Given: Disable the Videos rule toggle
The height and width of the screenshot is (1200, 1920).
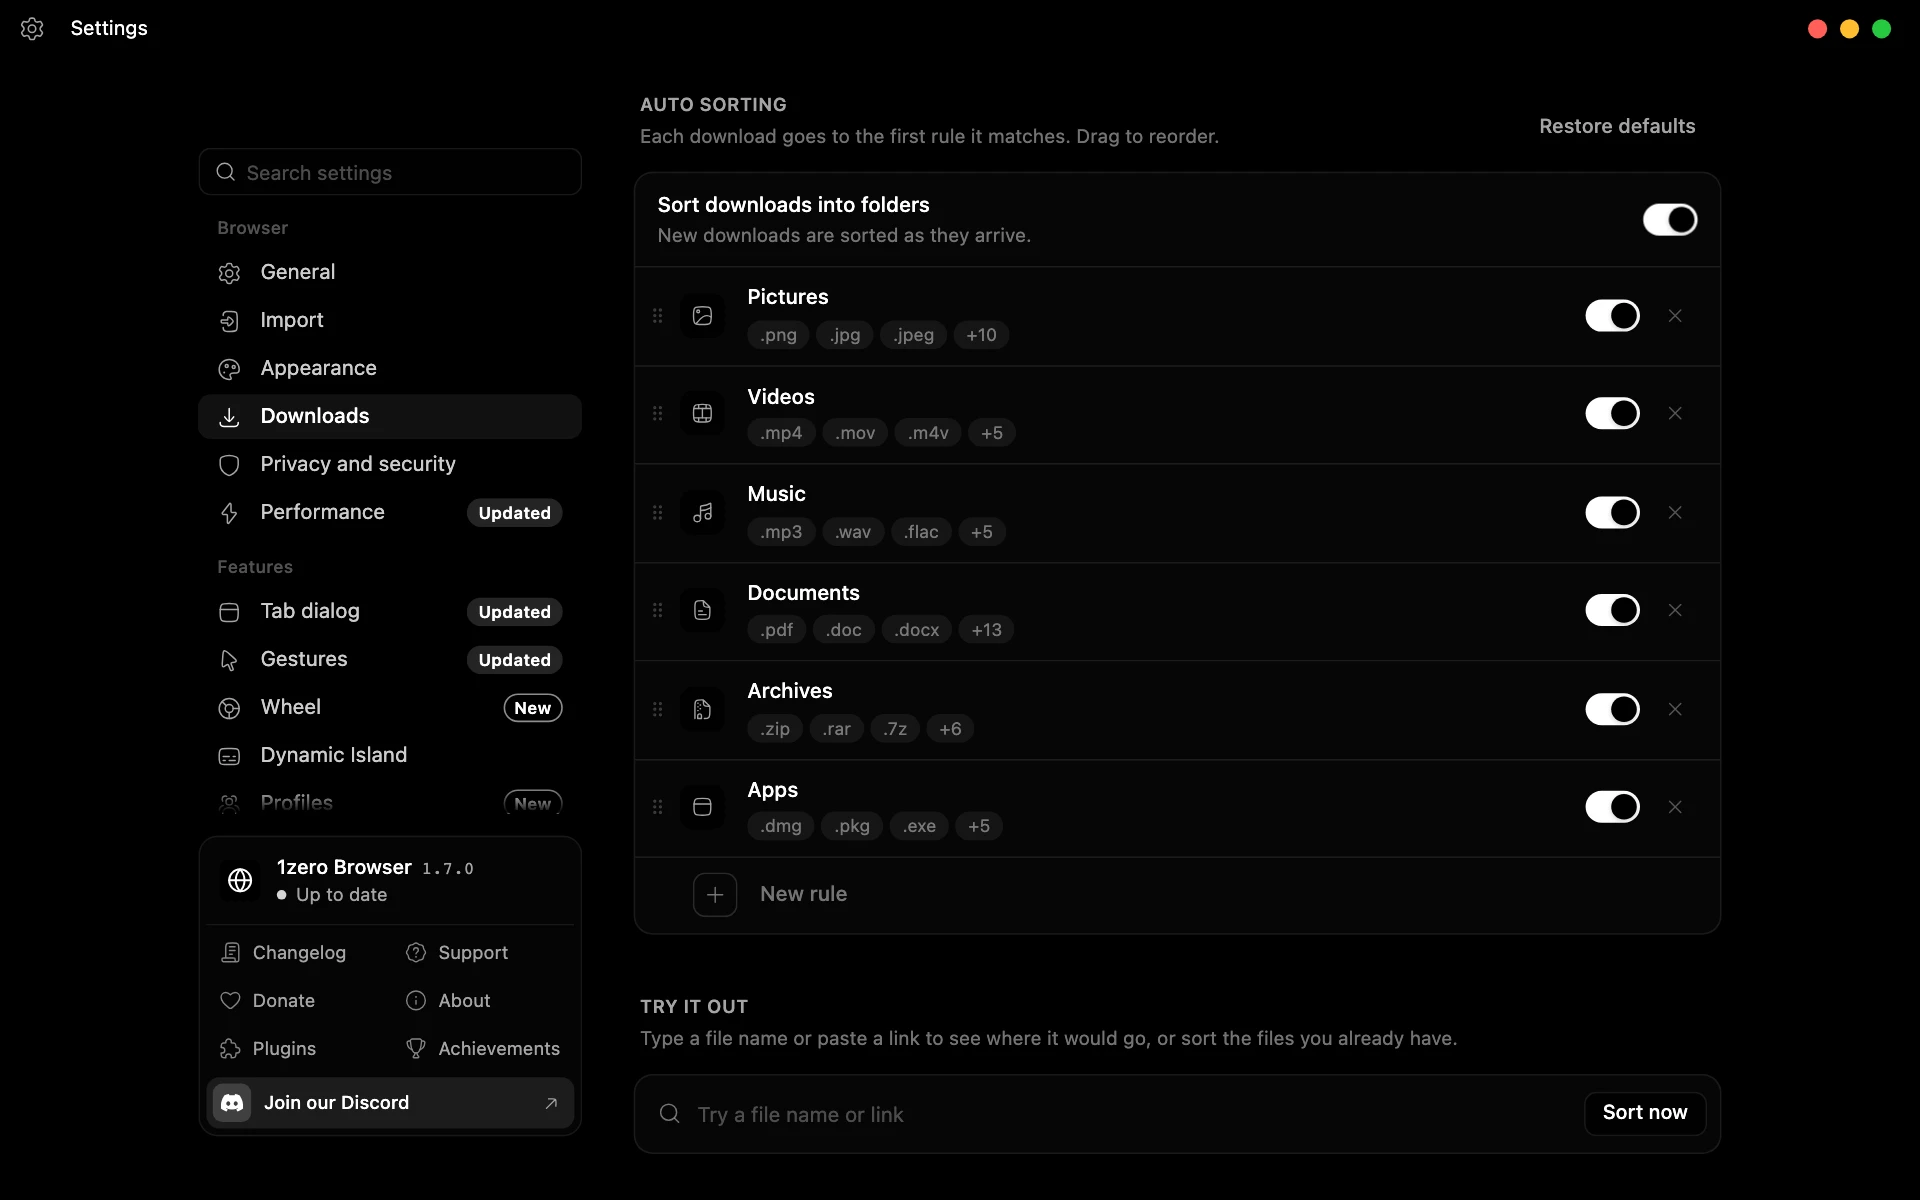Looking at the screenshot, I should pos(1612,413).
